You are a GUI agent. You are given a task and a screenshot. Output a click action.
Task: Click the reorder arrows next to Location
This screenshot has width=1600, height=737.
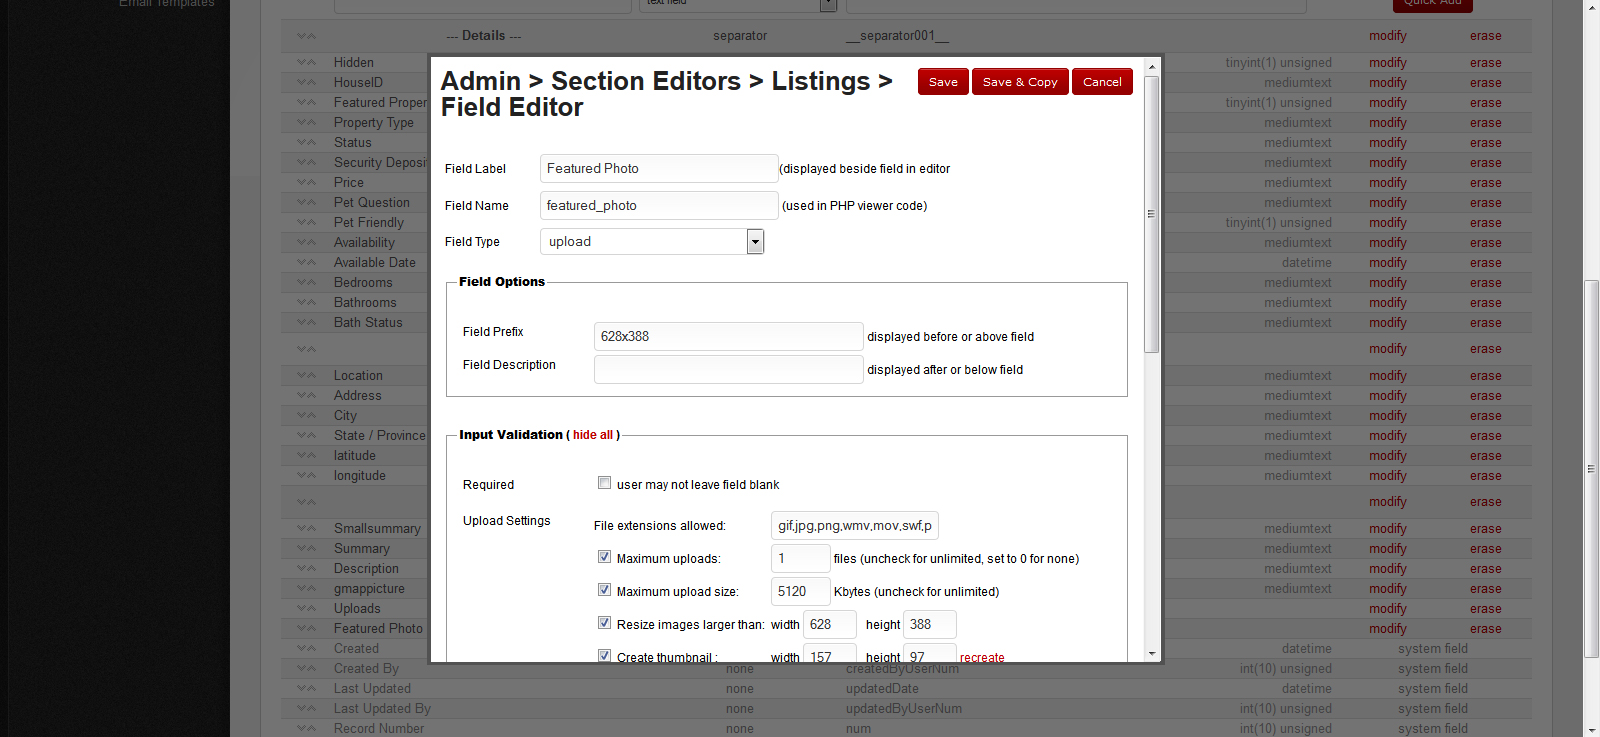tap(306, 376)
